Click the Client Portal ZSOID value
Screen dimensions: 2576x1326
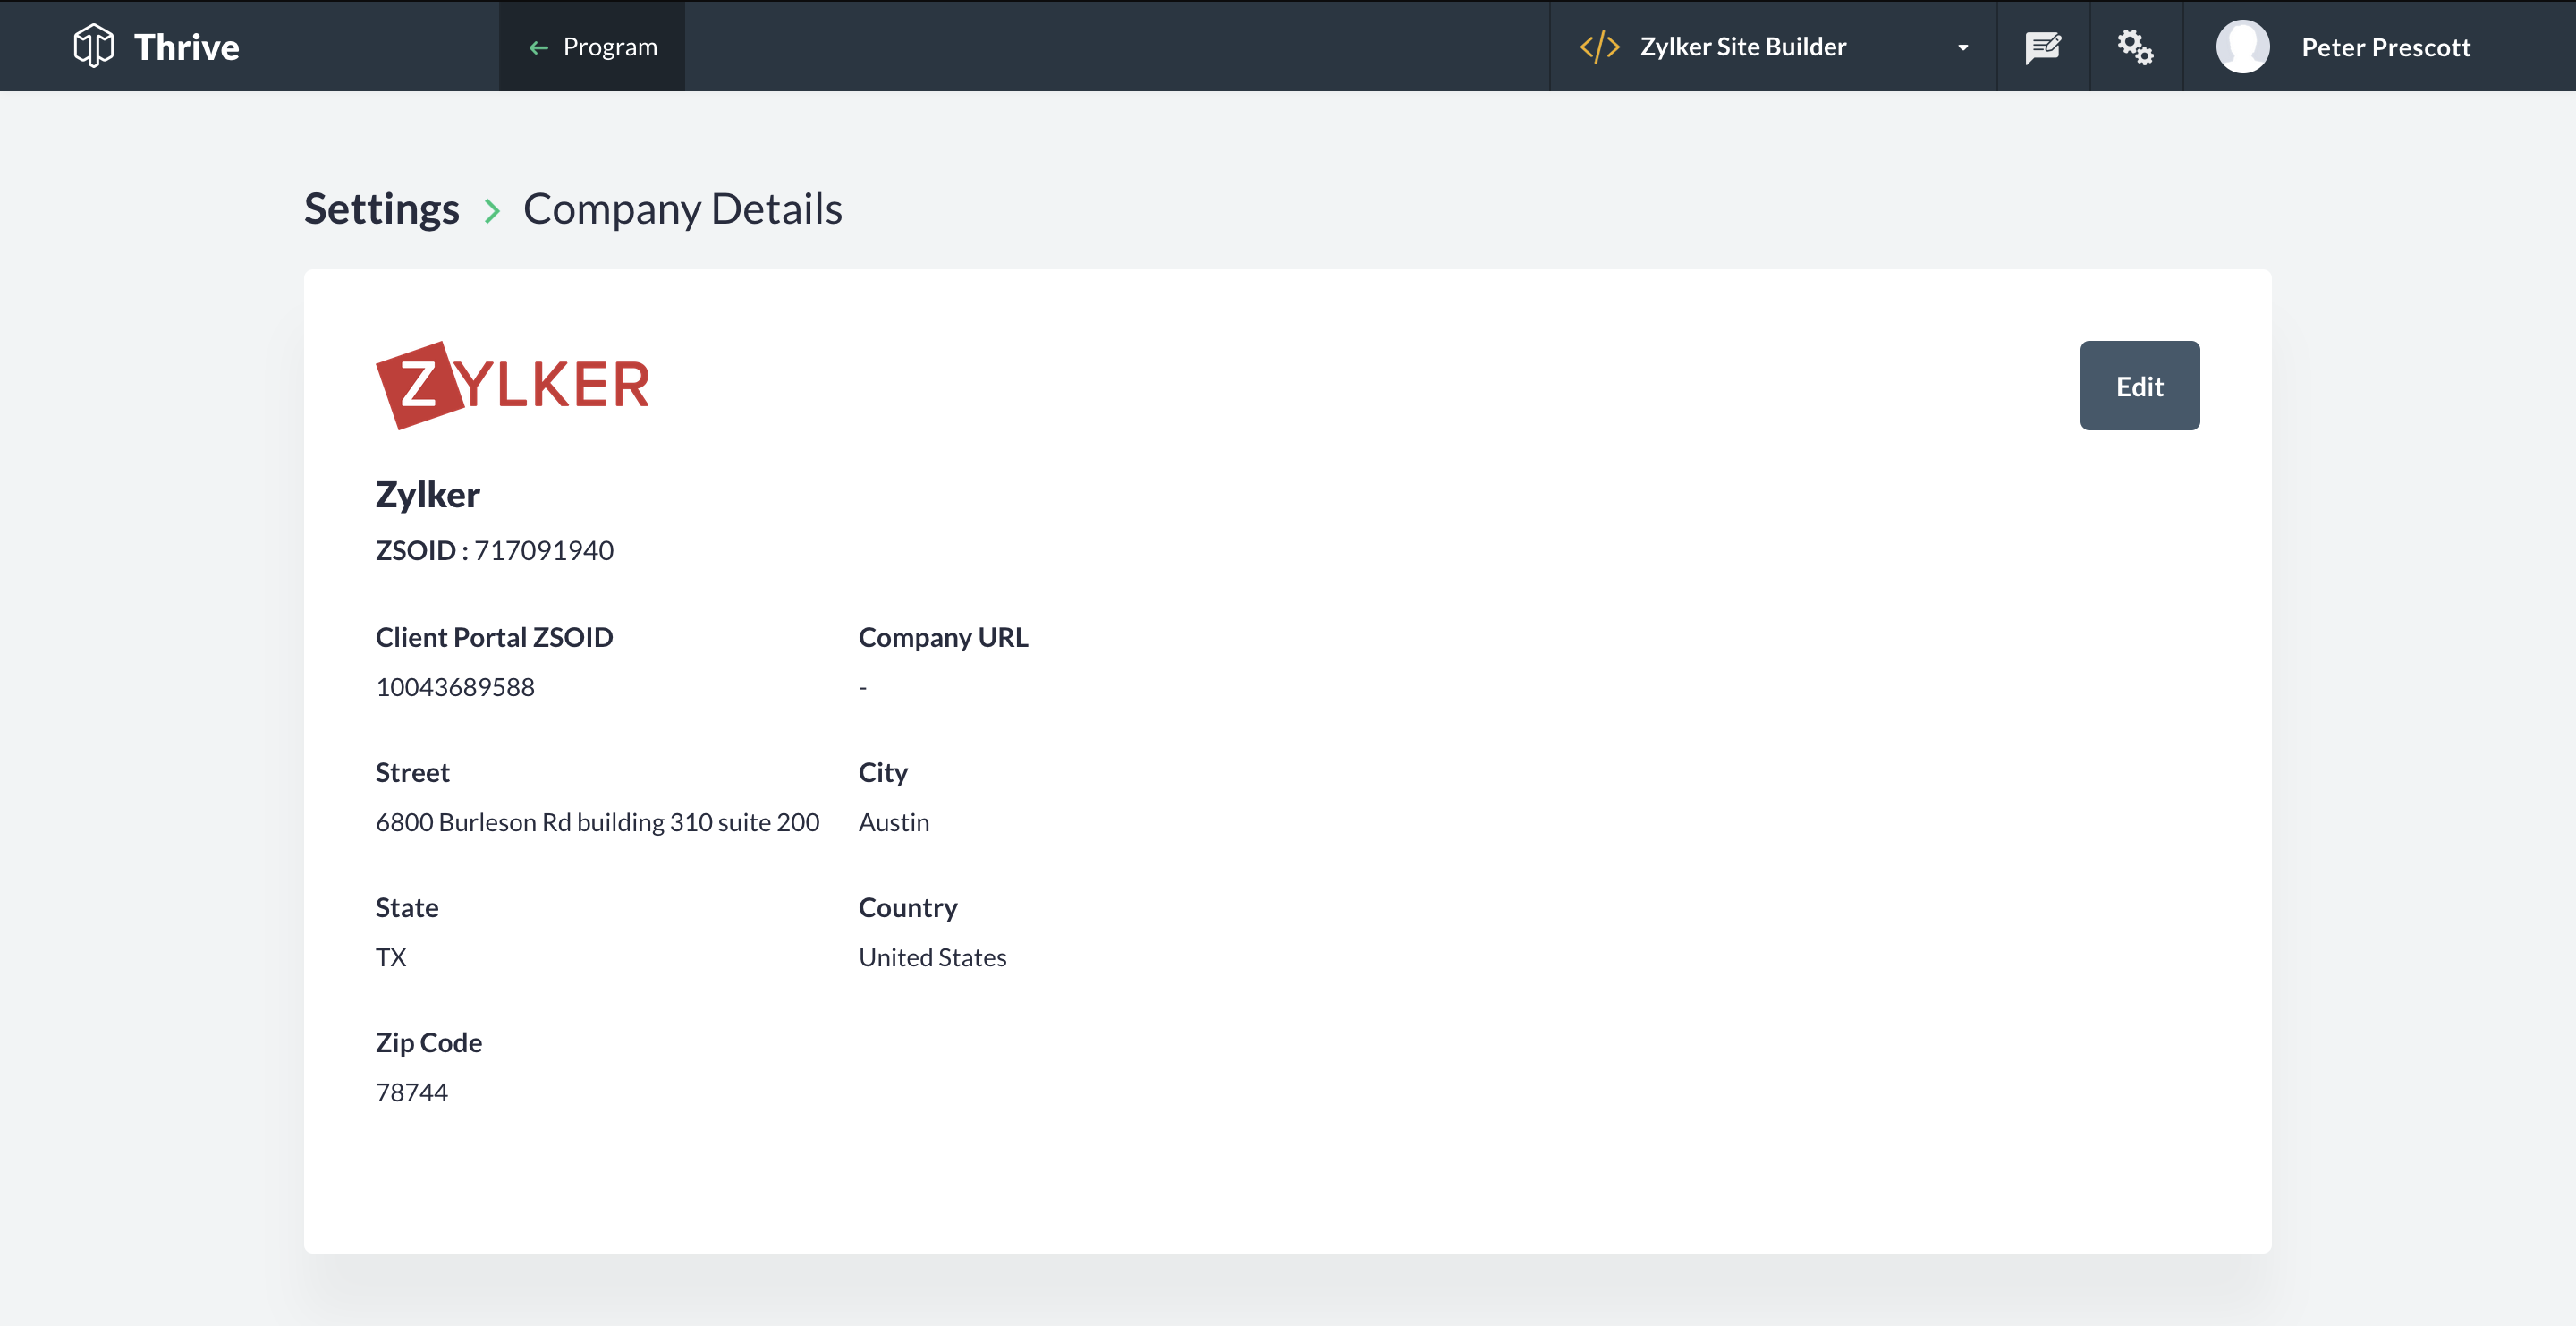pos(453,685)
